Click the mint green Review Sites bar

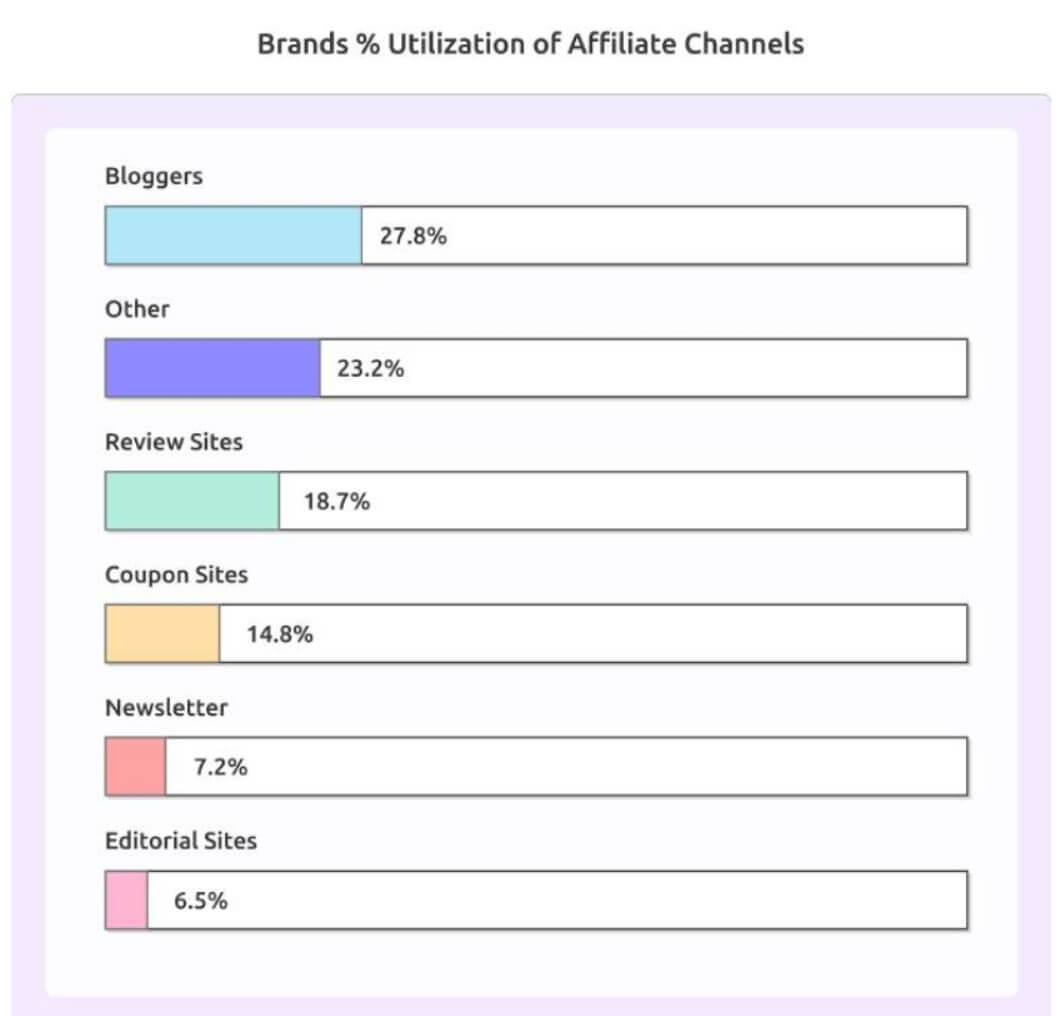coord(192,501)
